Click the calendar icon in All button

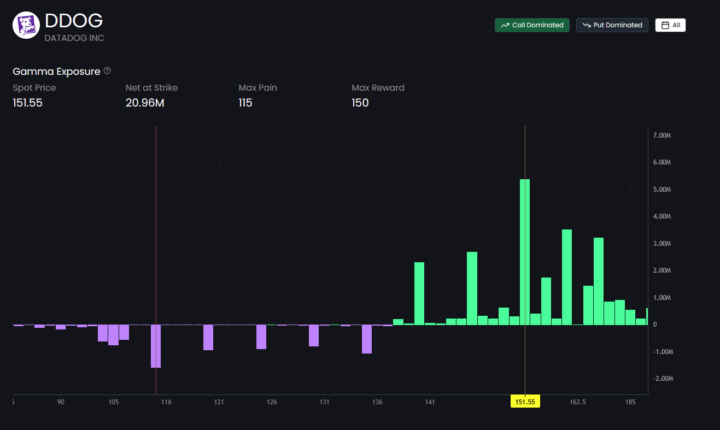click(x=666, y=25)
